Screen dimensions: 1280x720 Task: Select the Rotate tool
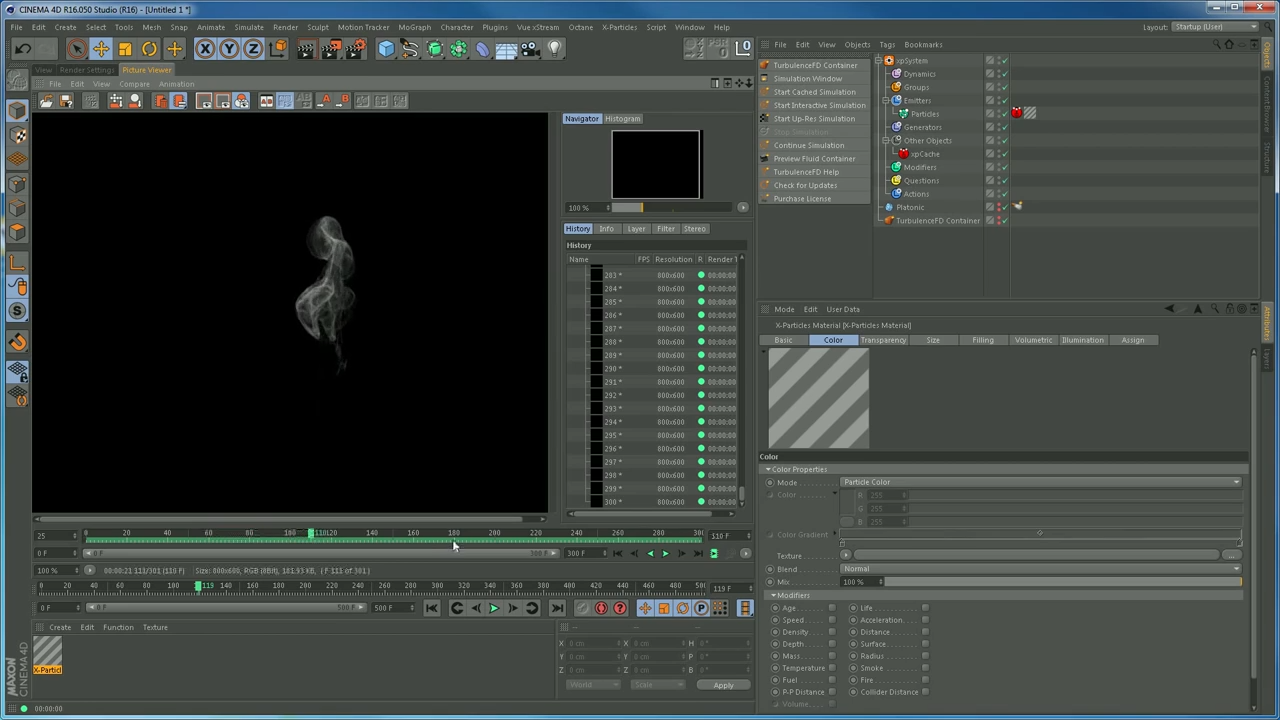(149, 49)
